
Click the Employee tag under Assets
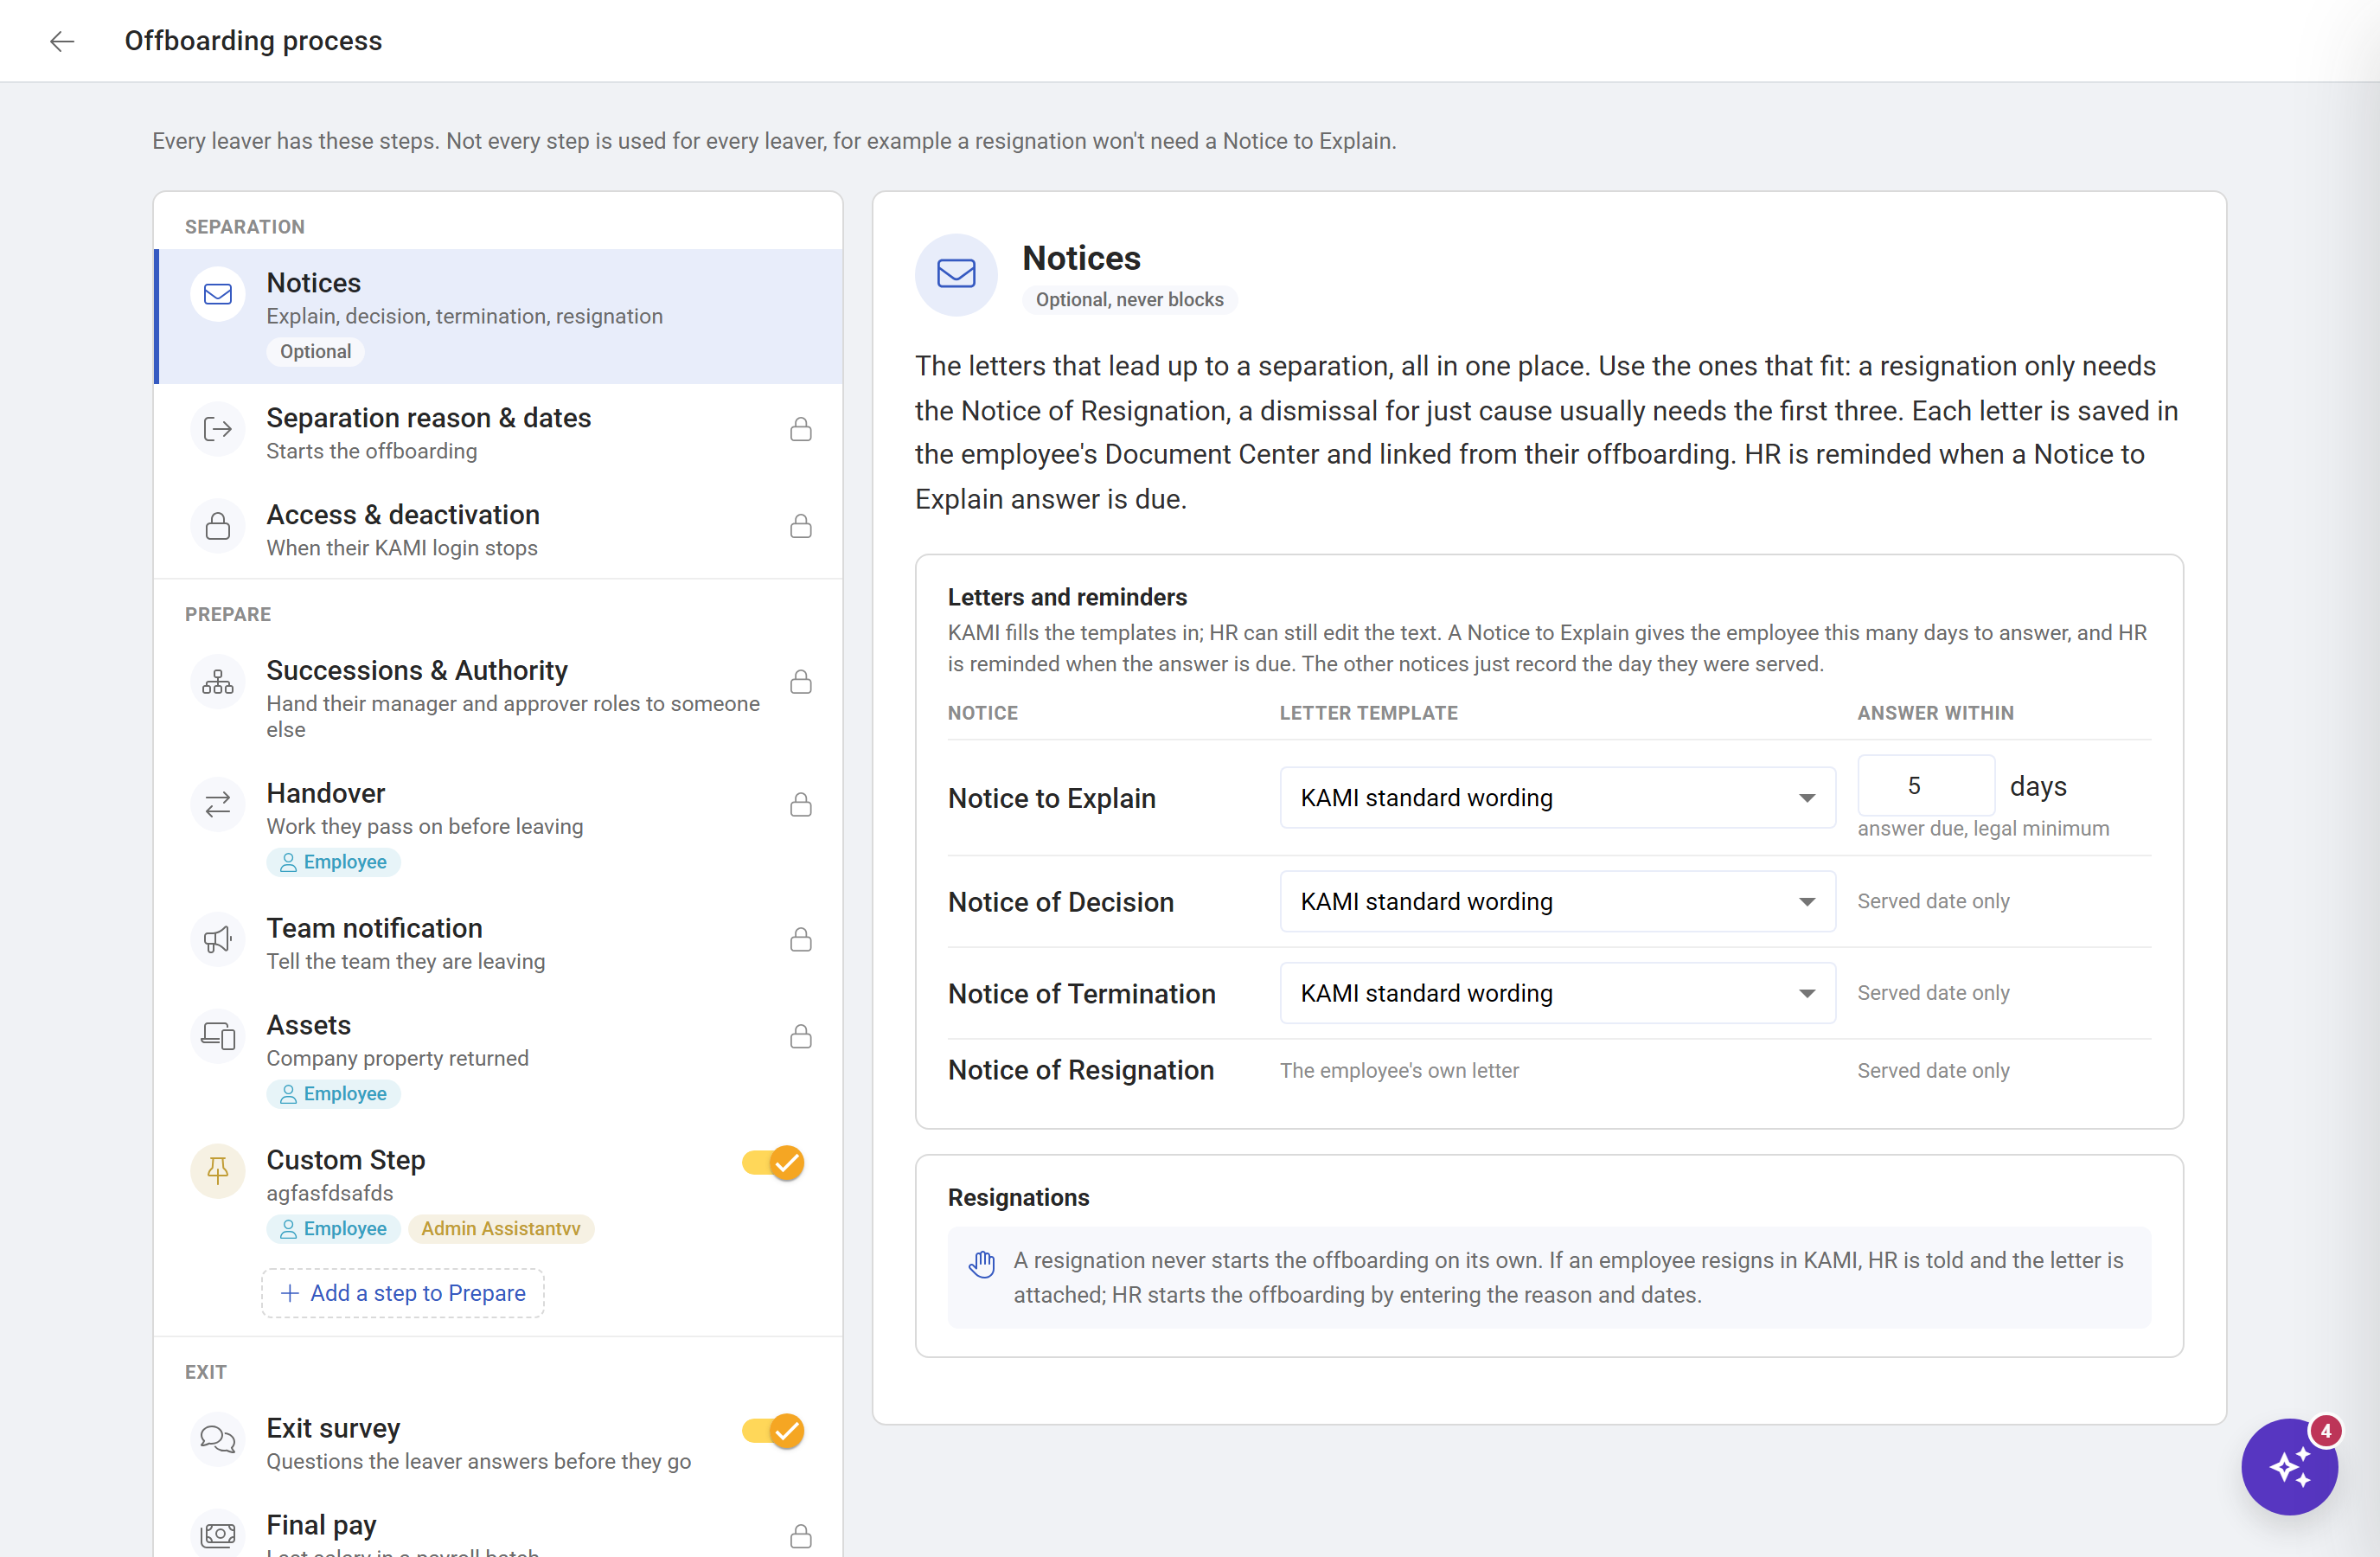[x=333, y=1094]
